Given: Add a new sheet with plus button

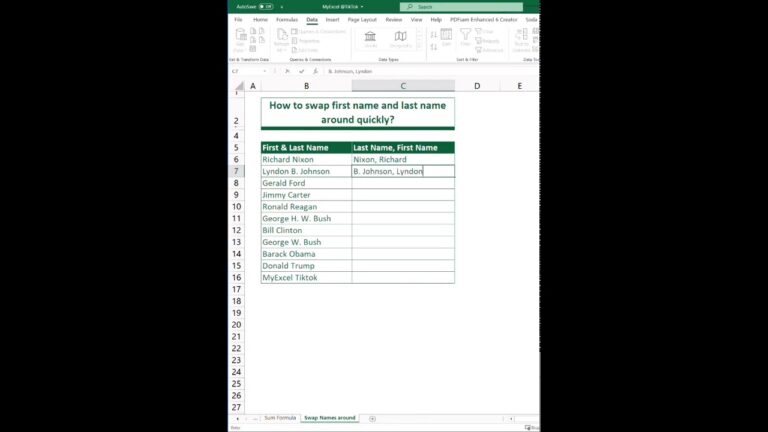Looking at the screenshot, I should pos(372,419).
